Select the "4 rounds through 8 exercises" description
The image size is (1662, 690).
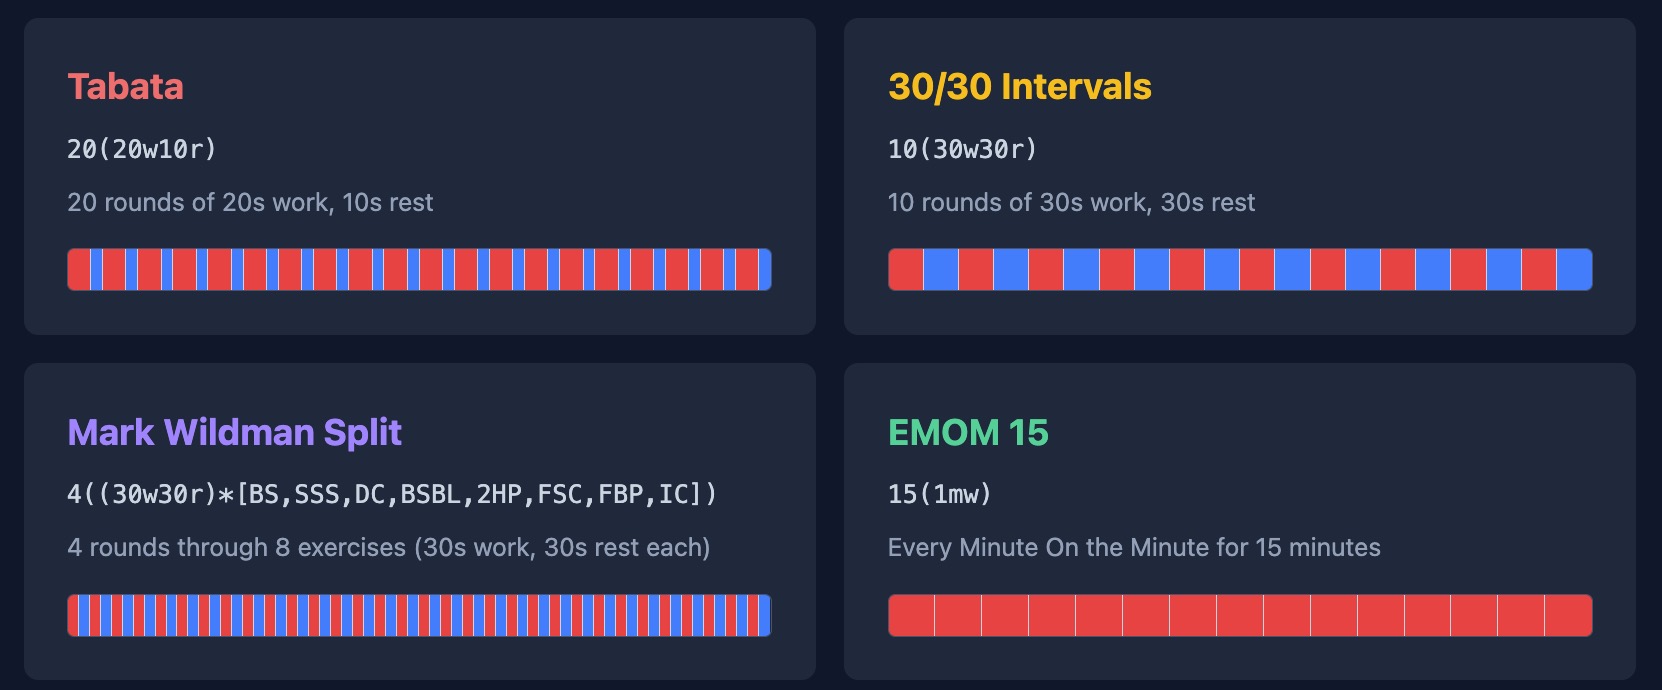click(388, 547)
